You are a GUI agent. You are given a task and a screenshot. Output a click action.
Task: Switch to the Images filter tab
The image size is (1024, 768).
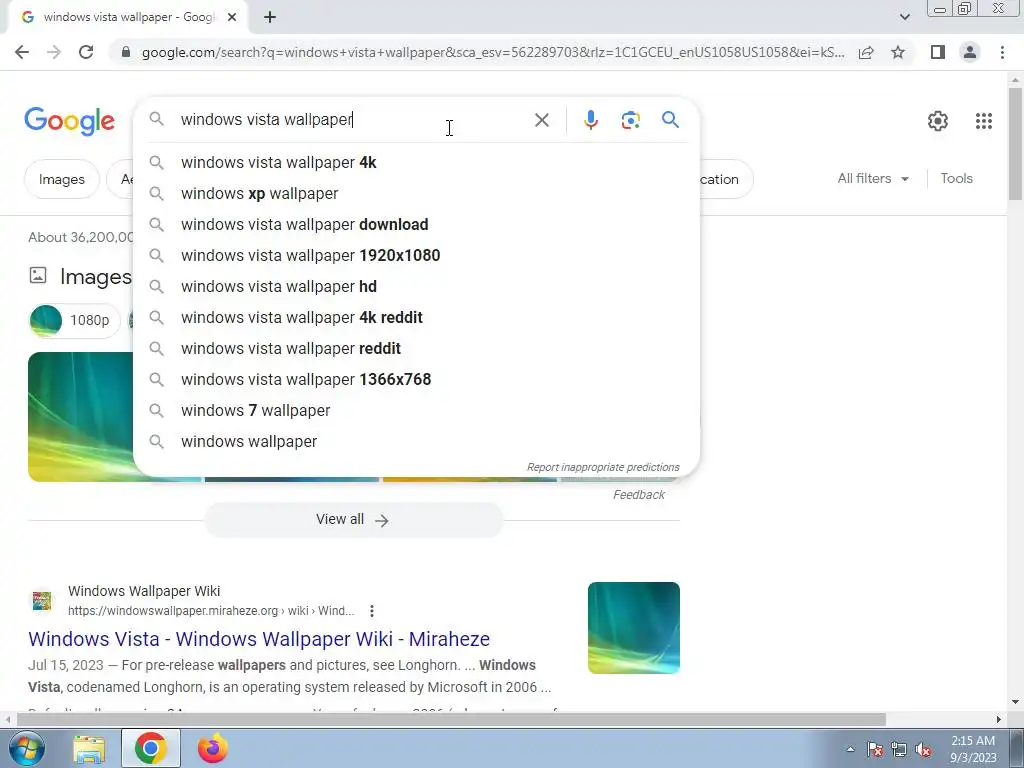[x=62, y=179]
